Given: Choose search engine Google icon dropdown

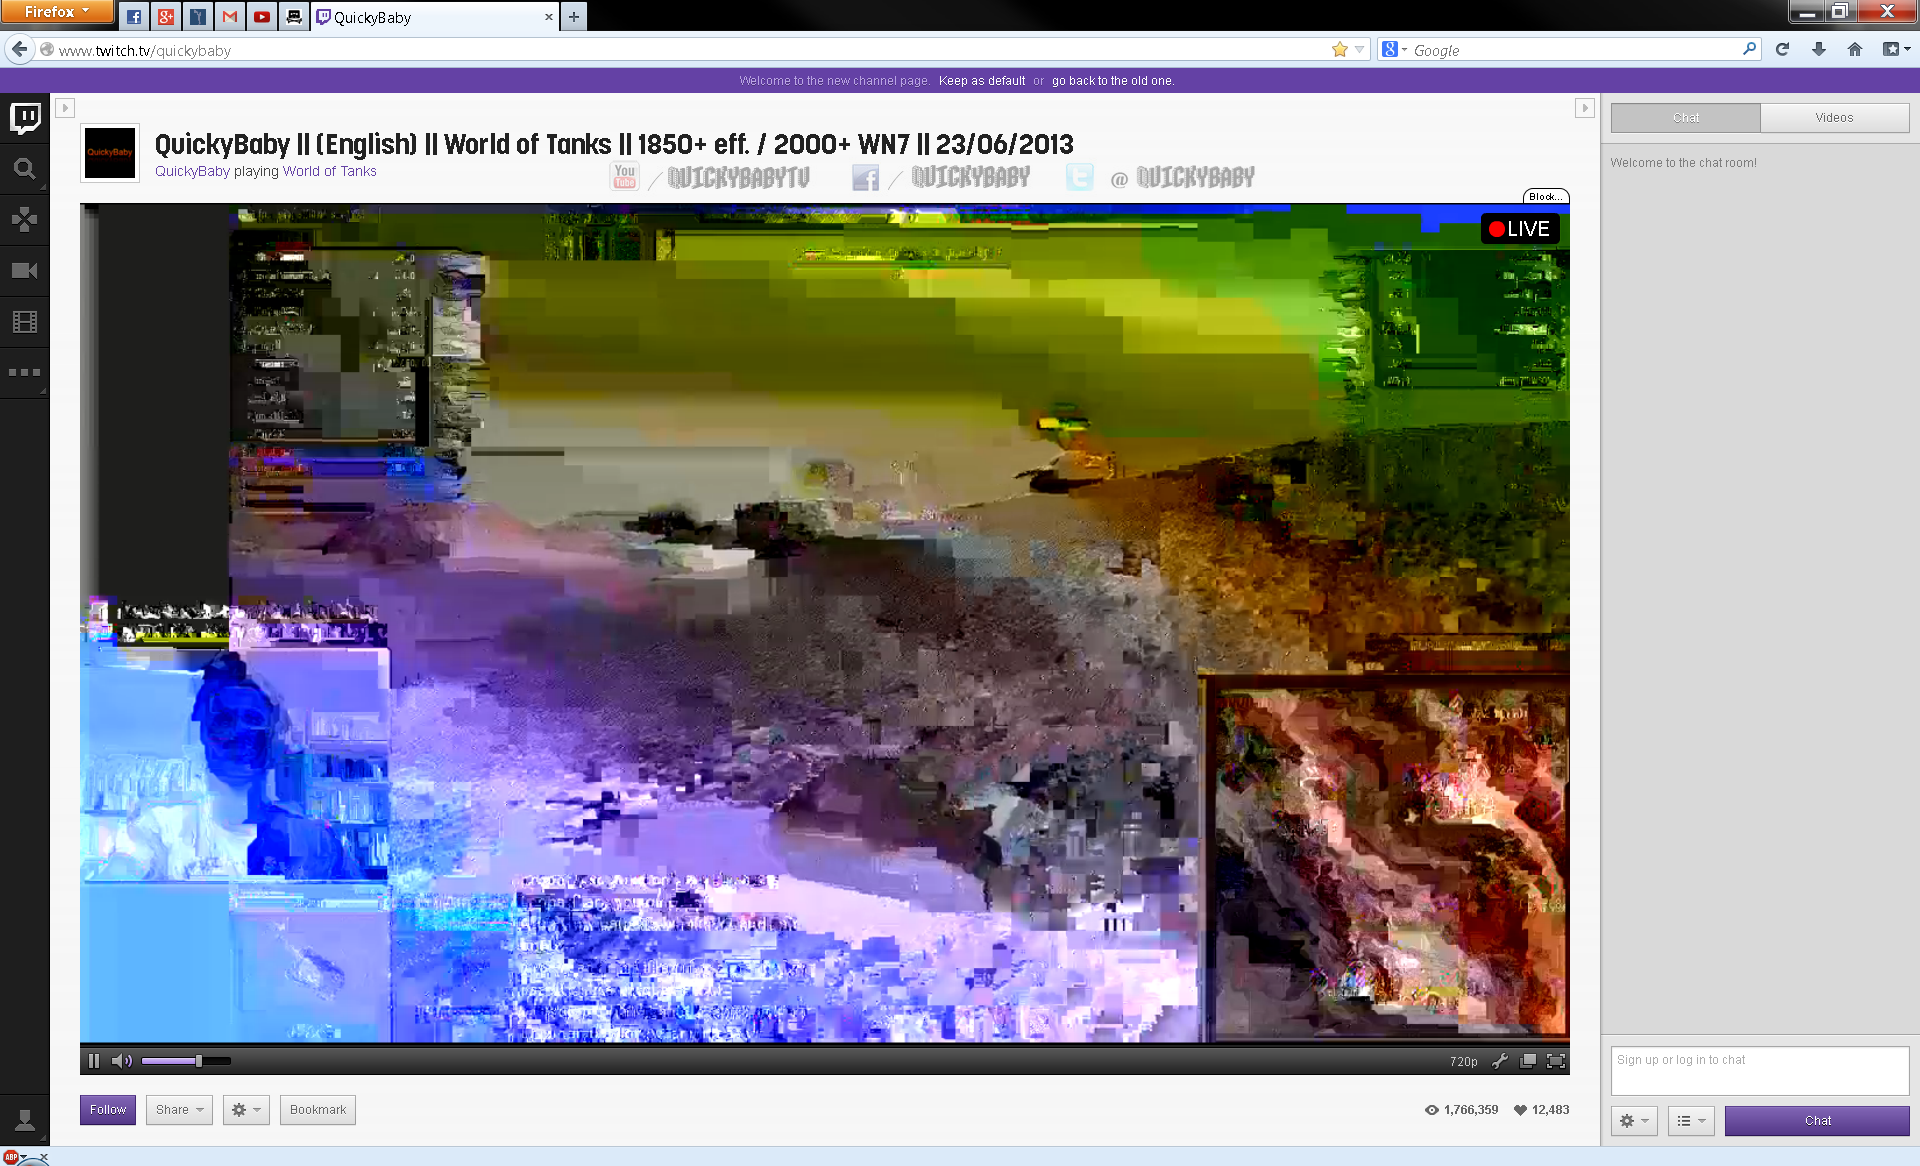Looking at the screenshot, I should (x=1394, y=50).
